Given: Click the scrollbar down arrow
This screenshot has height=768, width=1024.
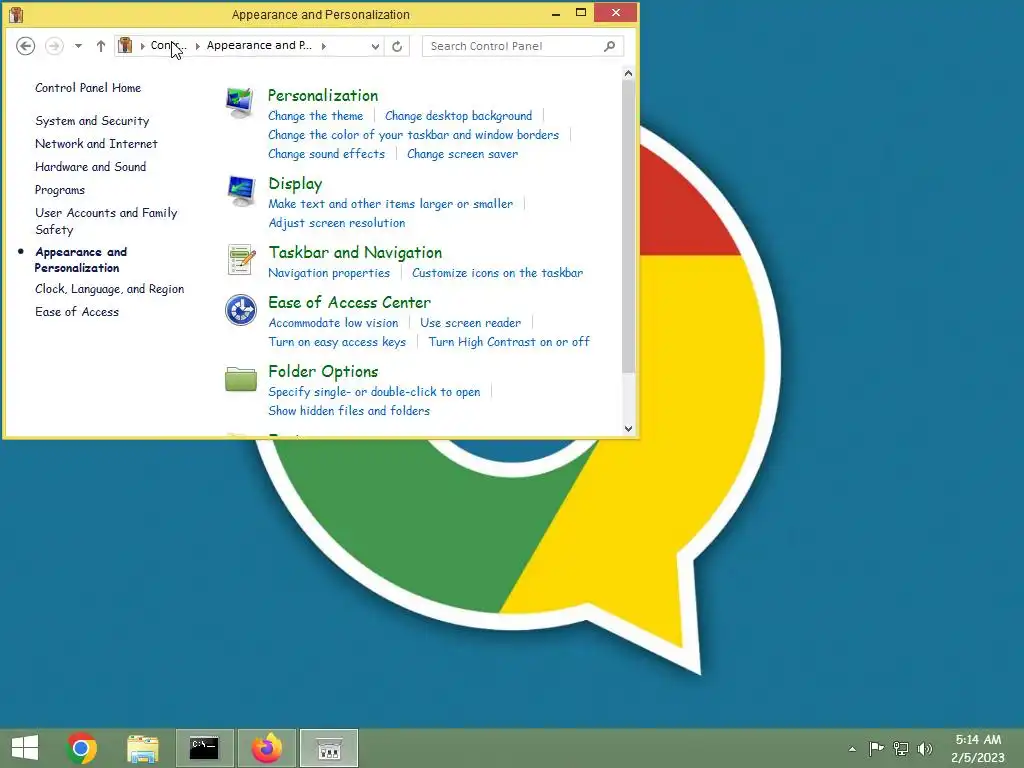Looking at the screenshot, I should point(628,428).
